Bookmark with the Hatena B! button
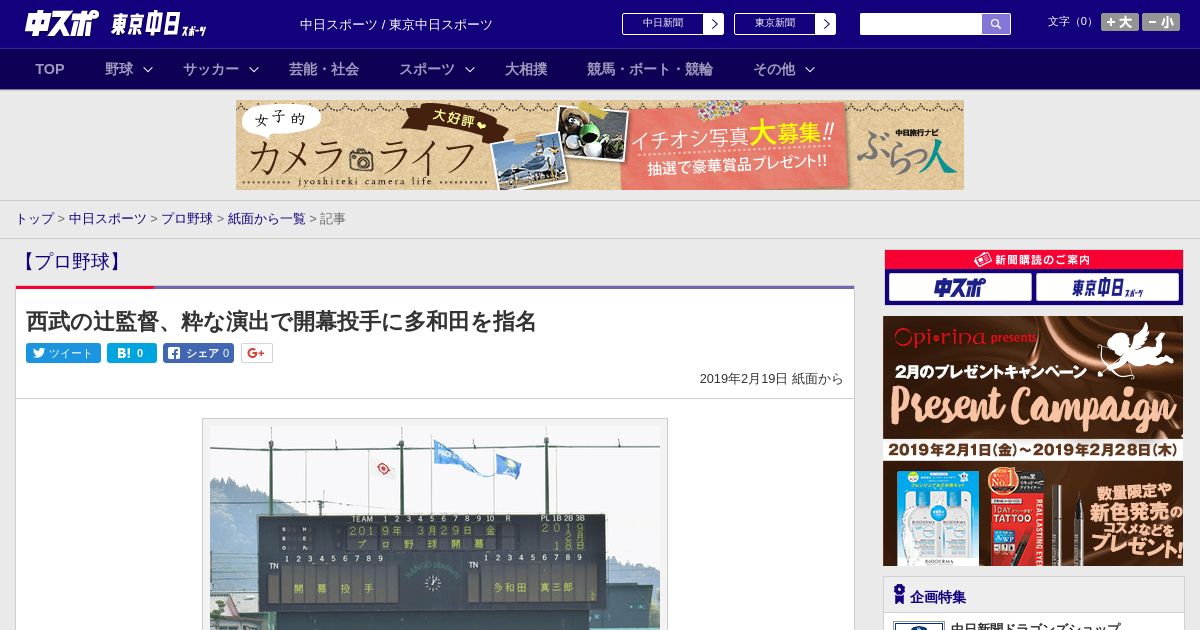 pyautogui.click(x=132, y=353)
